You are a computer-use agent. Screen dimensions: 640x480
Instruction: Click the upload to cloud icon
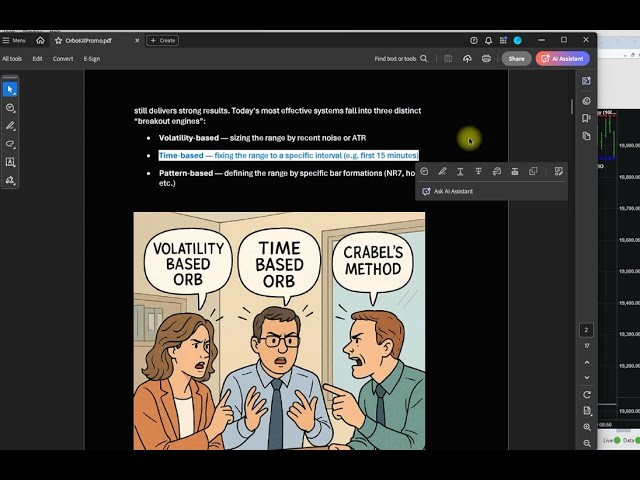pyautogui.click(x=467, y=59)
